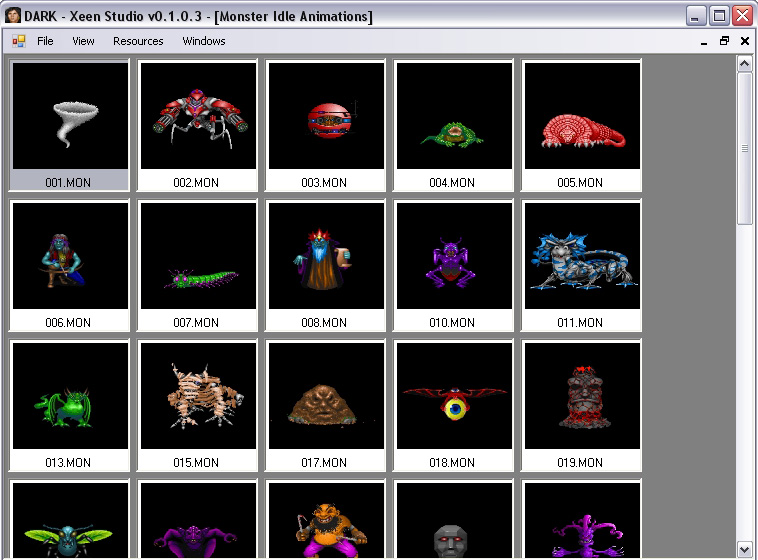Click the 006.MON file label
This screenshot has height=560, width=758.
point(68,323)
